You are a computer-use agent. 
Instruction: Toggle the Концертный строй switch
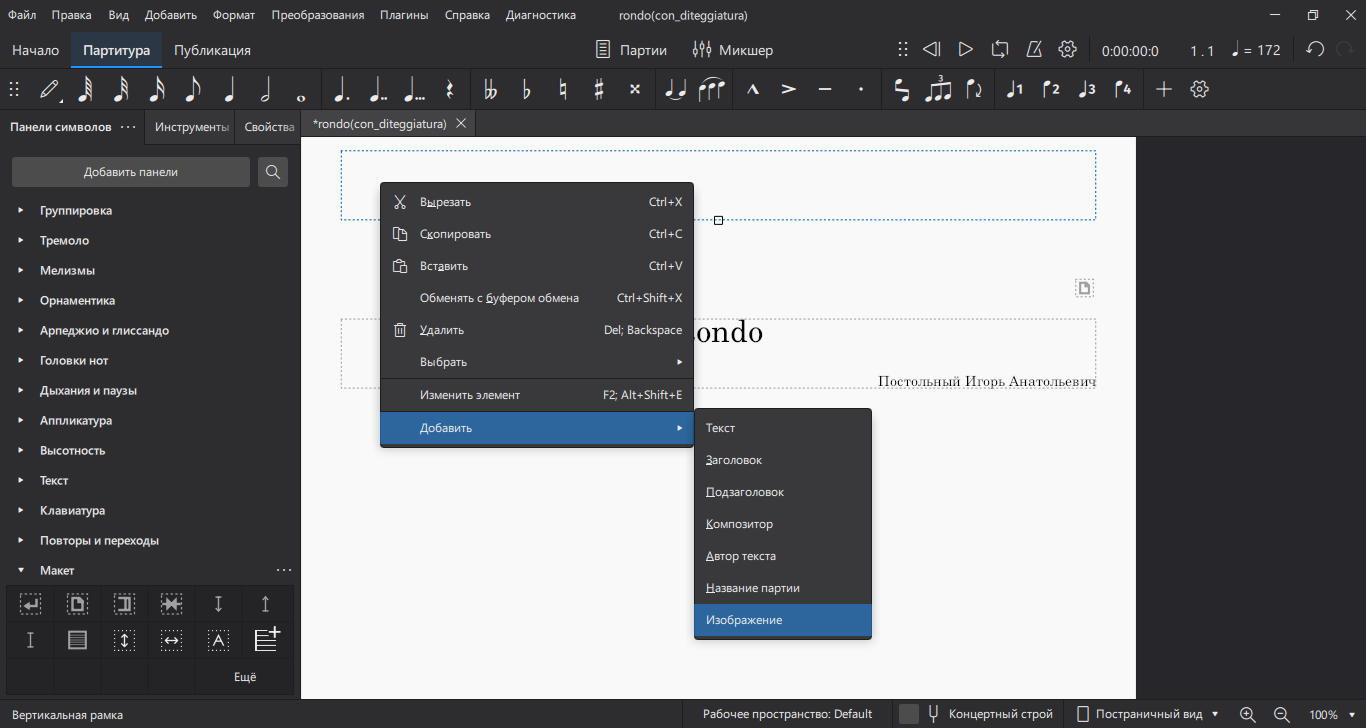coord(909,714)
